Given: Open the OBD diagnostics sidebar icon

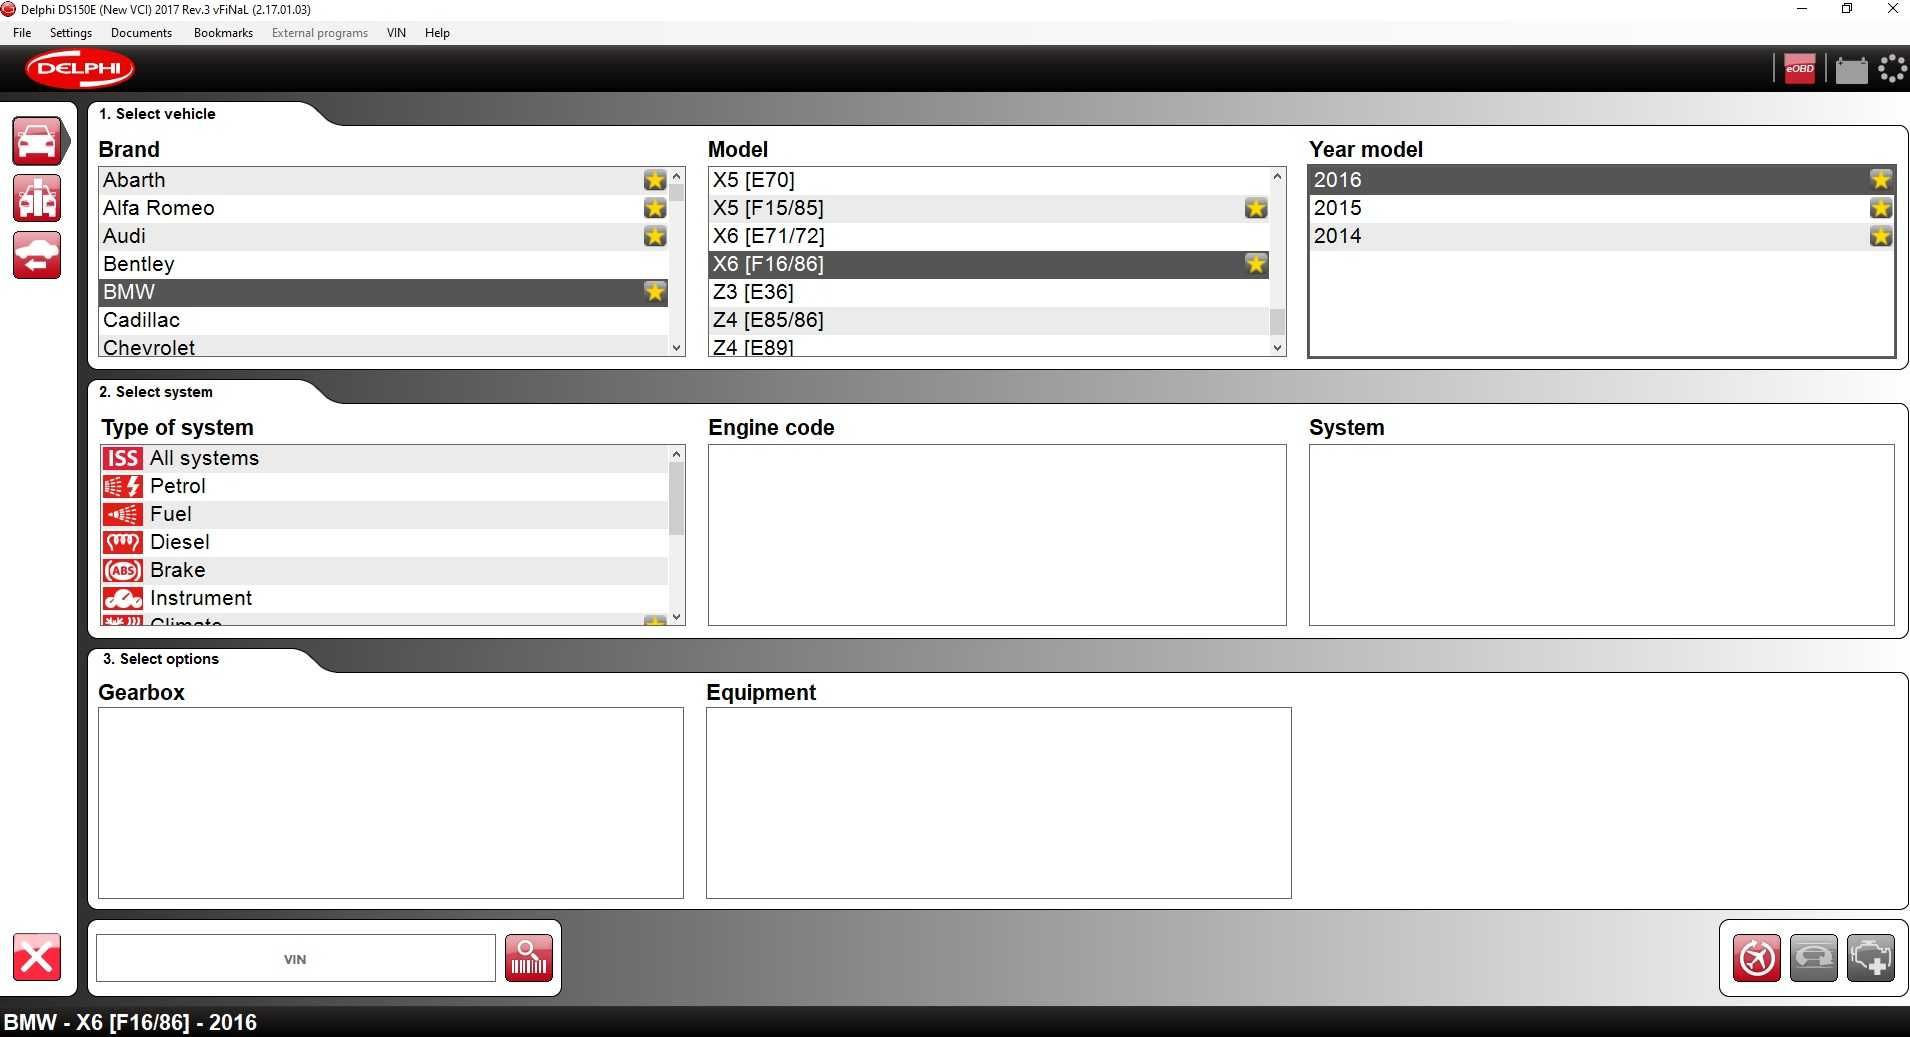Looking at the screenshot, I should (x=37, y=198).
